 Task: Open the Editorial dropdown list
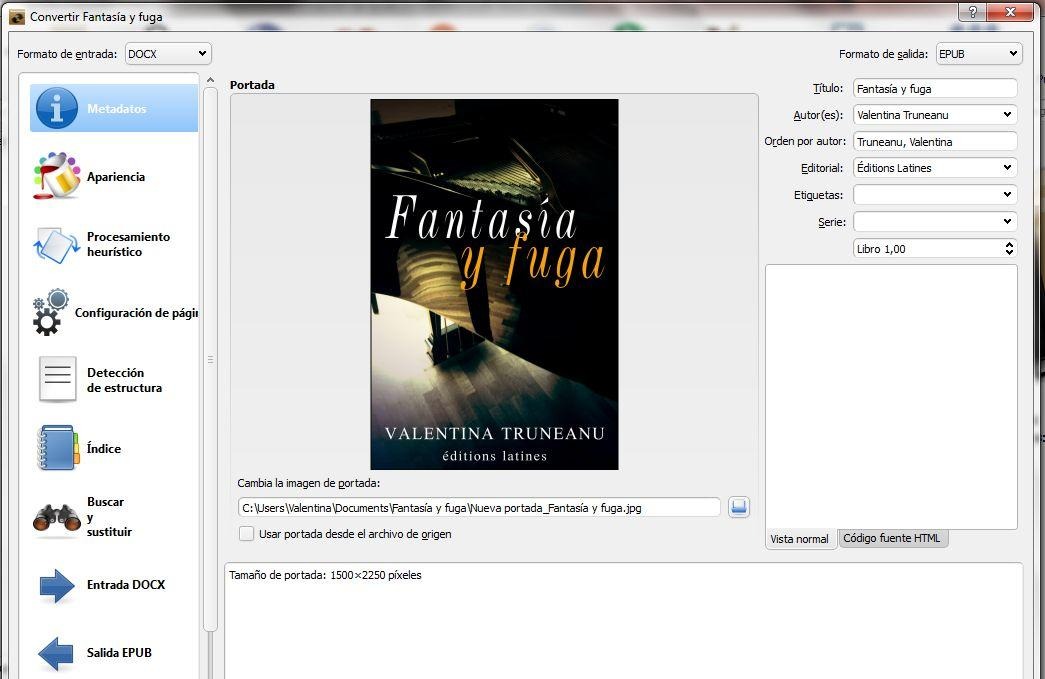[x=1006, y=168]
